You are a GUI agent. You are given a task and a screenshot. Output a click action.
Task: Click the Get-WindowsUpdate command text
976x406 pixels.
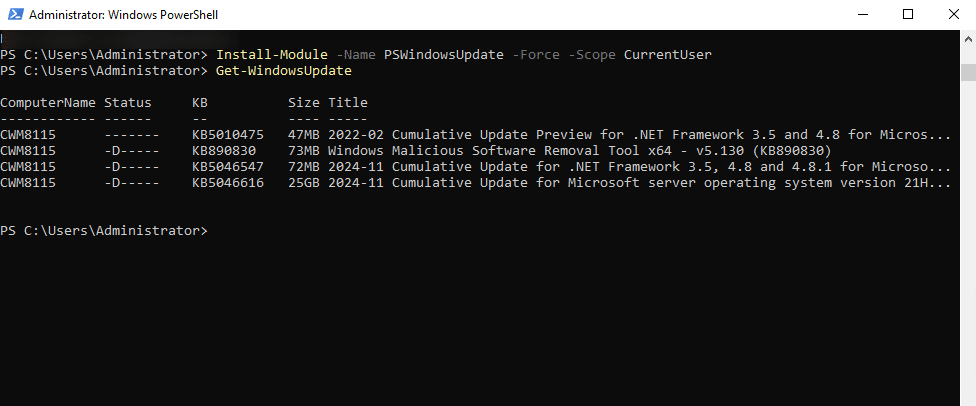(x=284, y=71)
